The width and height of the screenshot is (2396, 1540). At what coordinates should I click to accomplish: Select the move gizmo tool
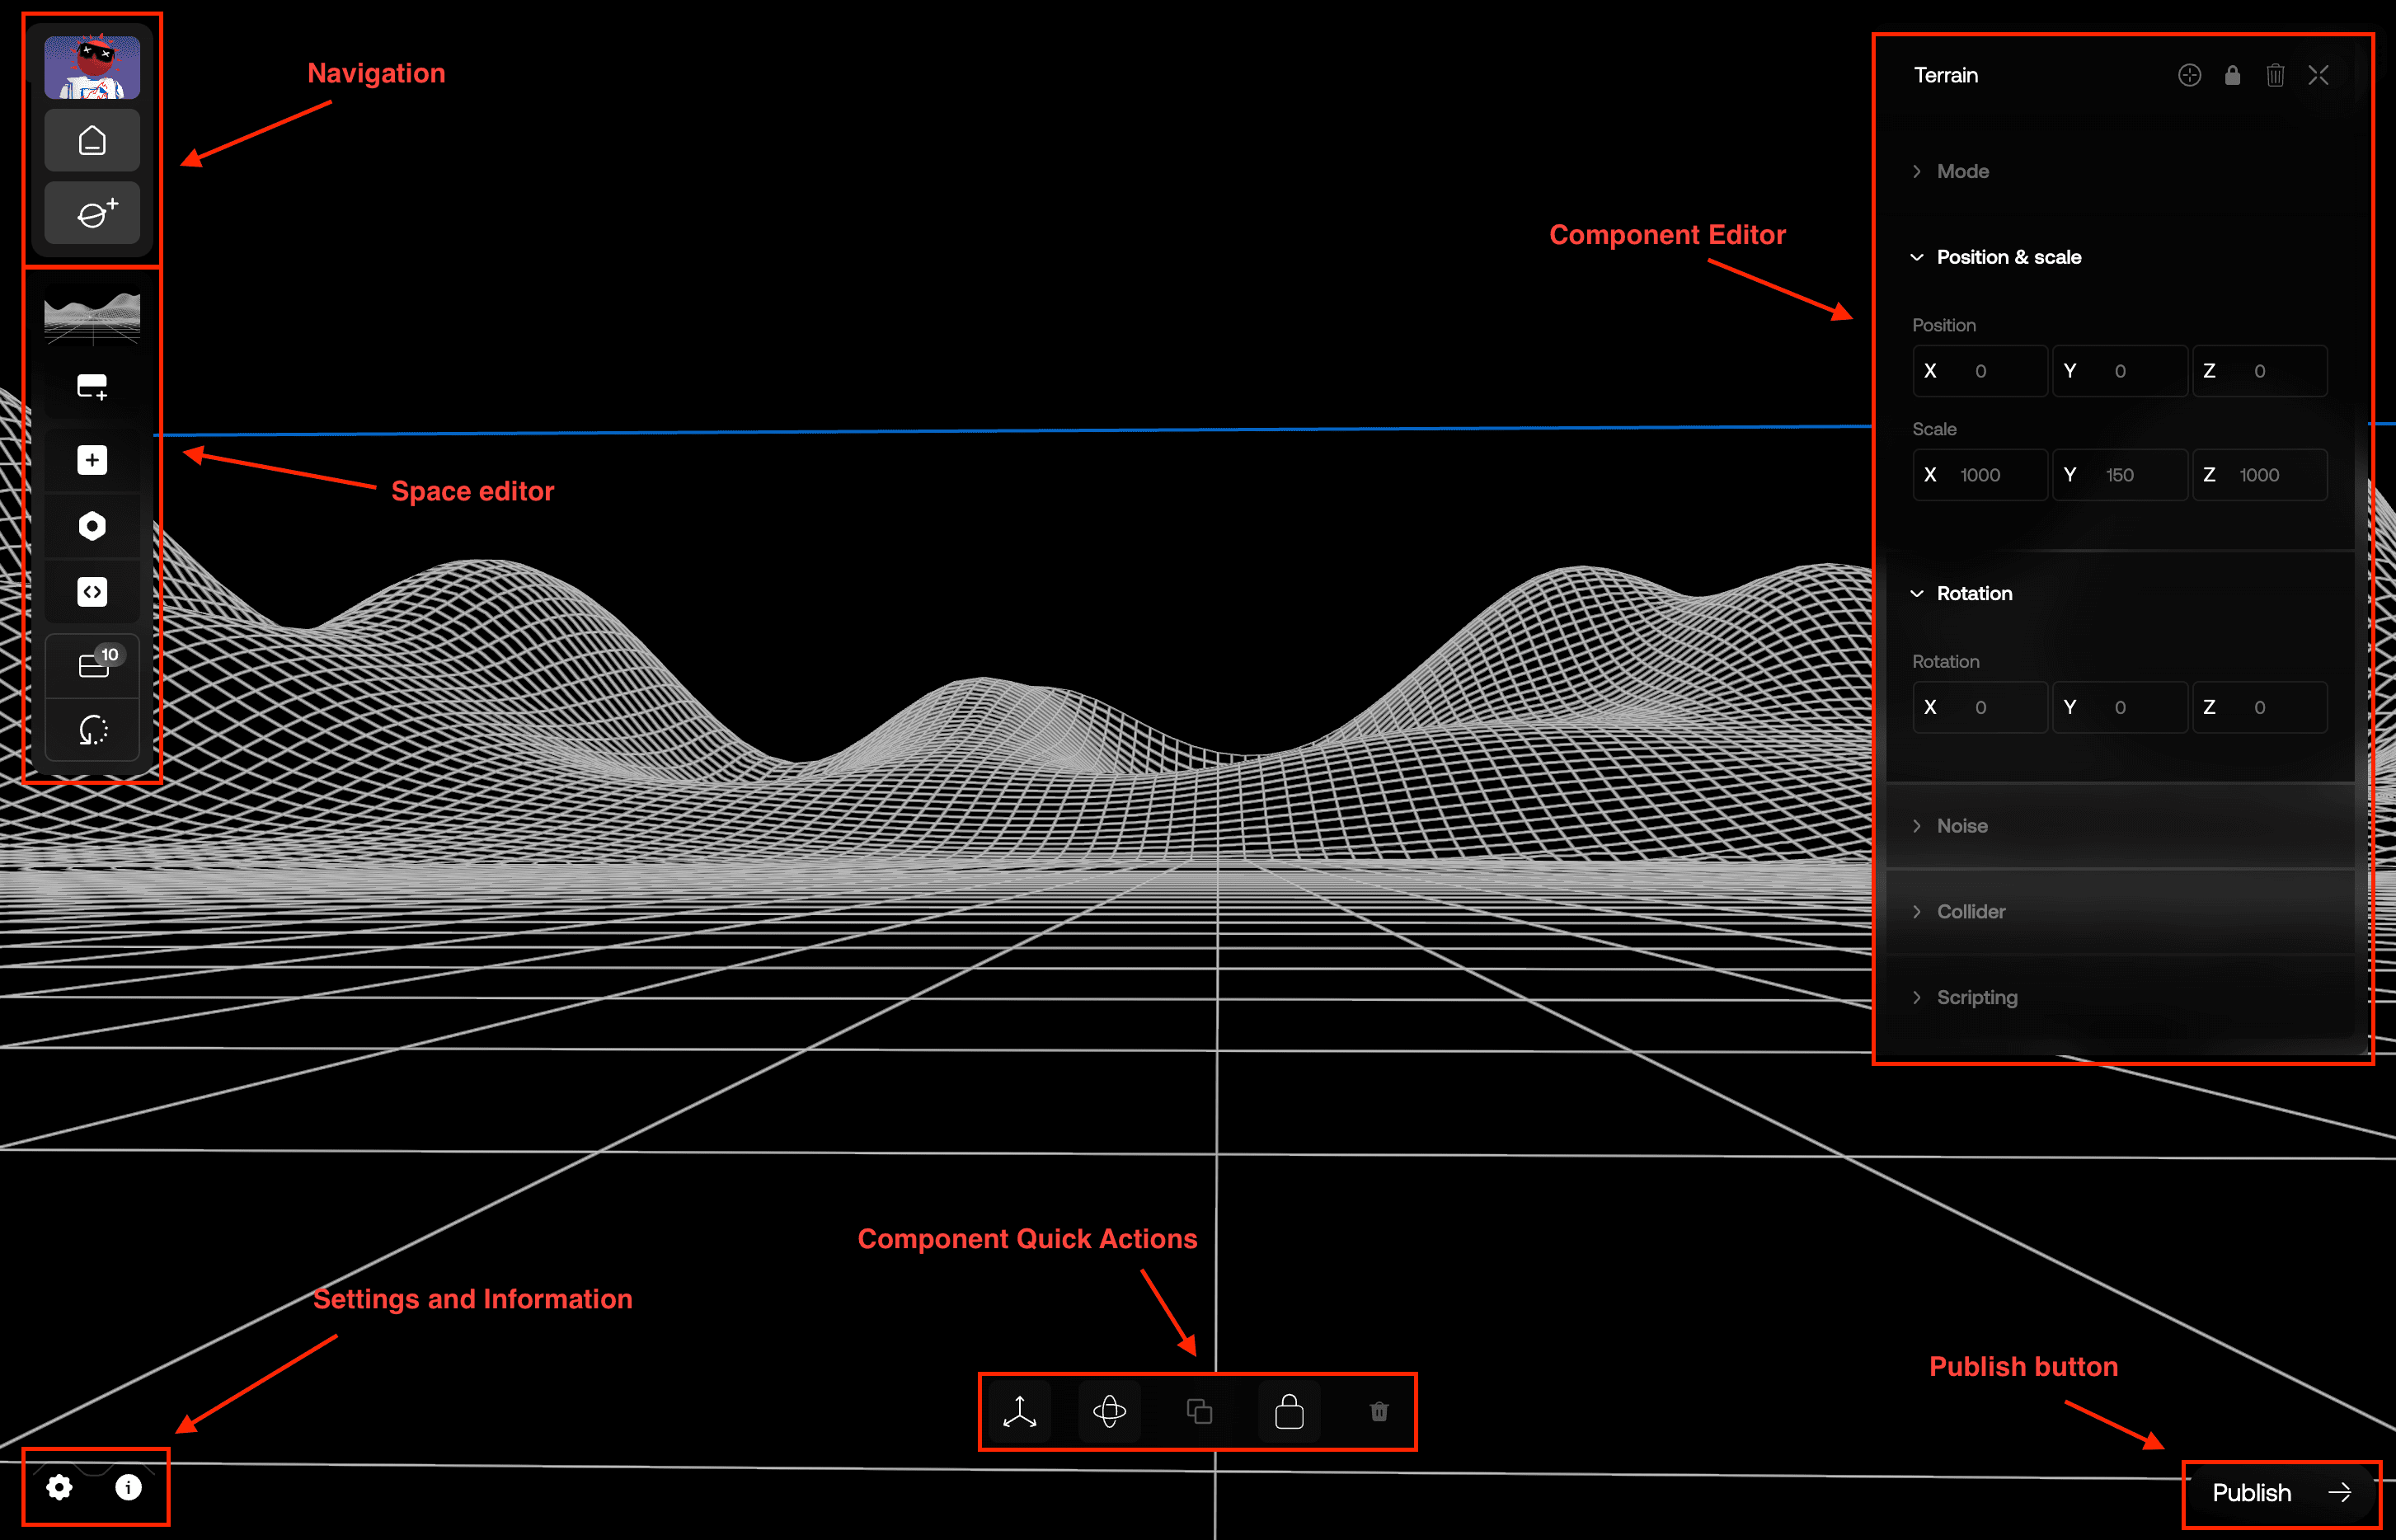[x=1019, y=1412]
